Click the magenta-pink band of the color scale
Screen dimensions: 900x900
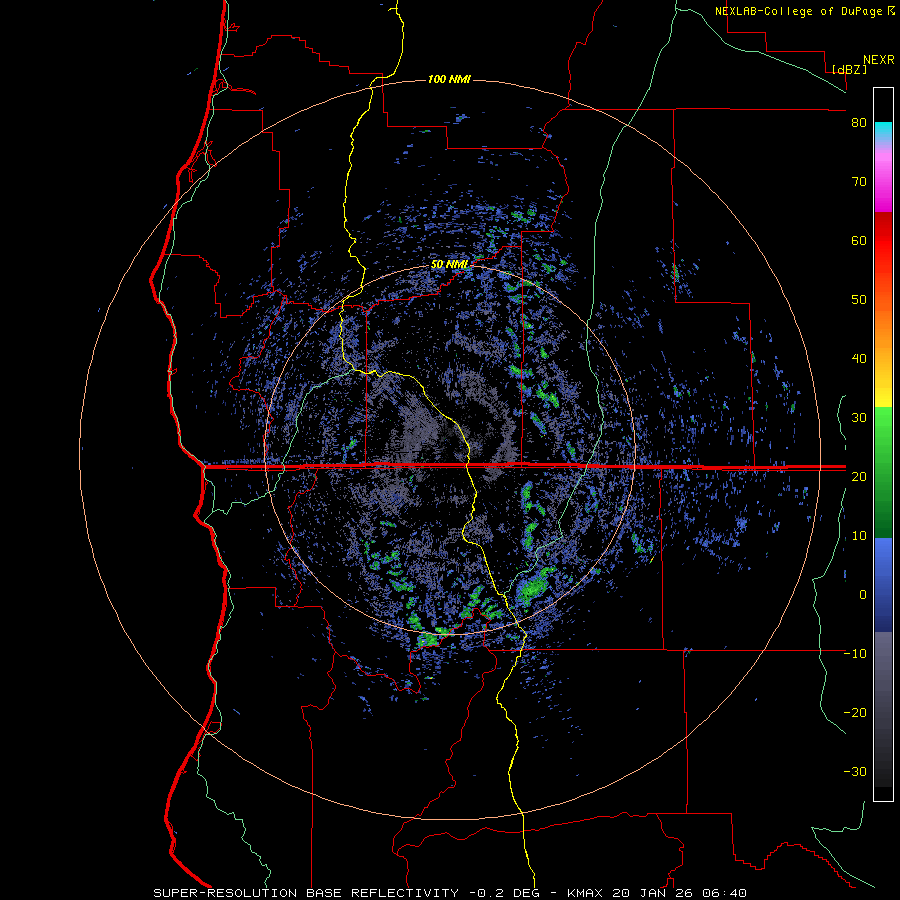(883, 178)
